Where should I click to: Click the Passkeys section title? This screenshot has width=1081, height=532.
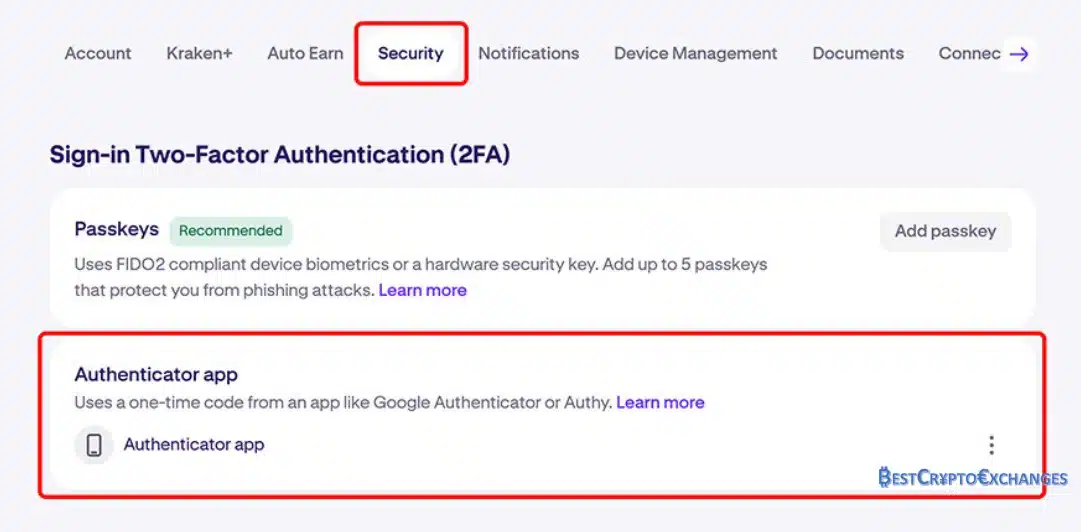[117, 229]
